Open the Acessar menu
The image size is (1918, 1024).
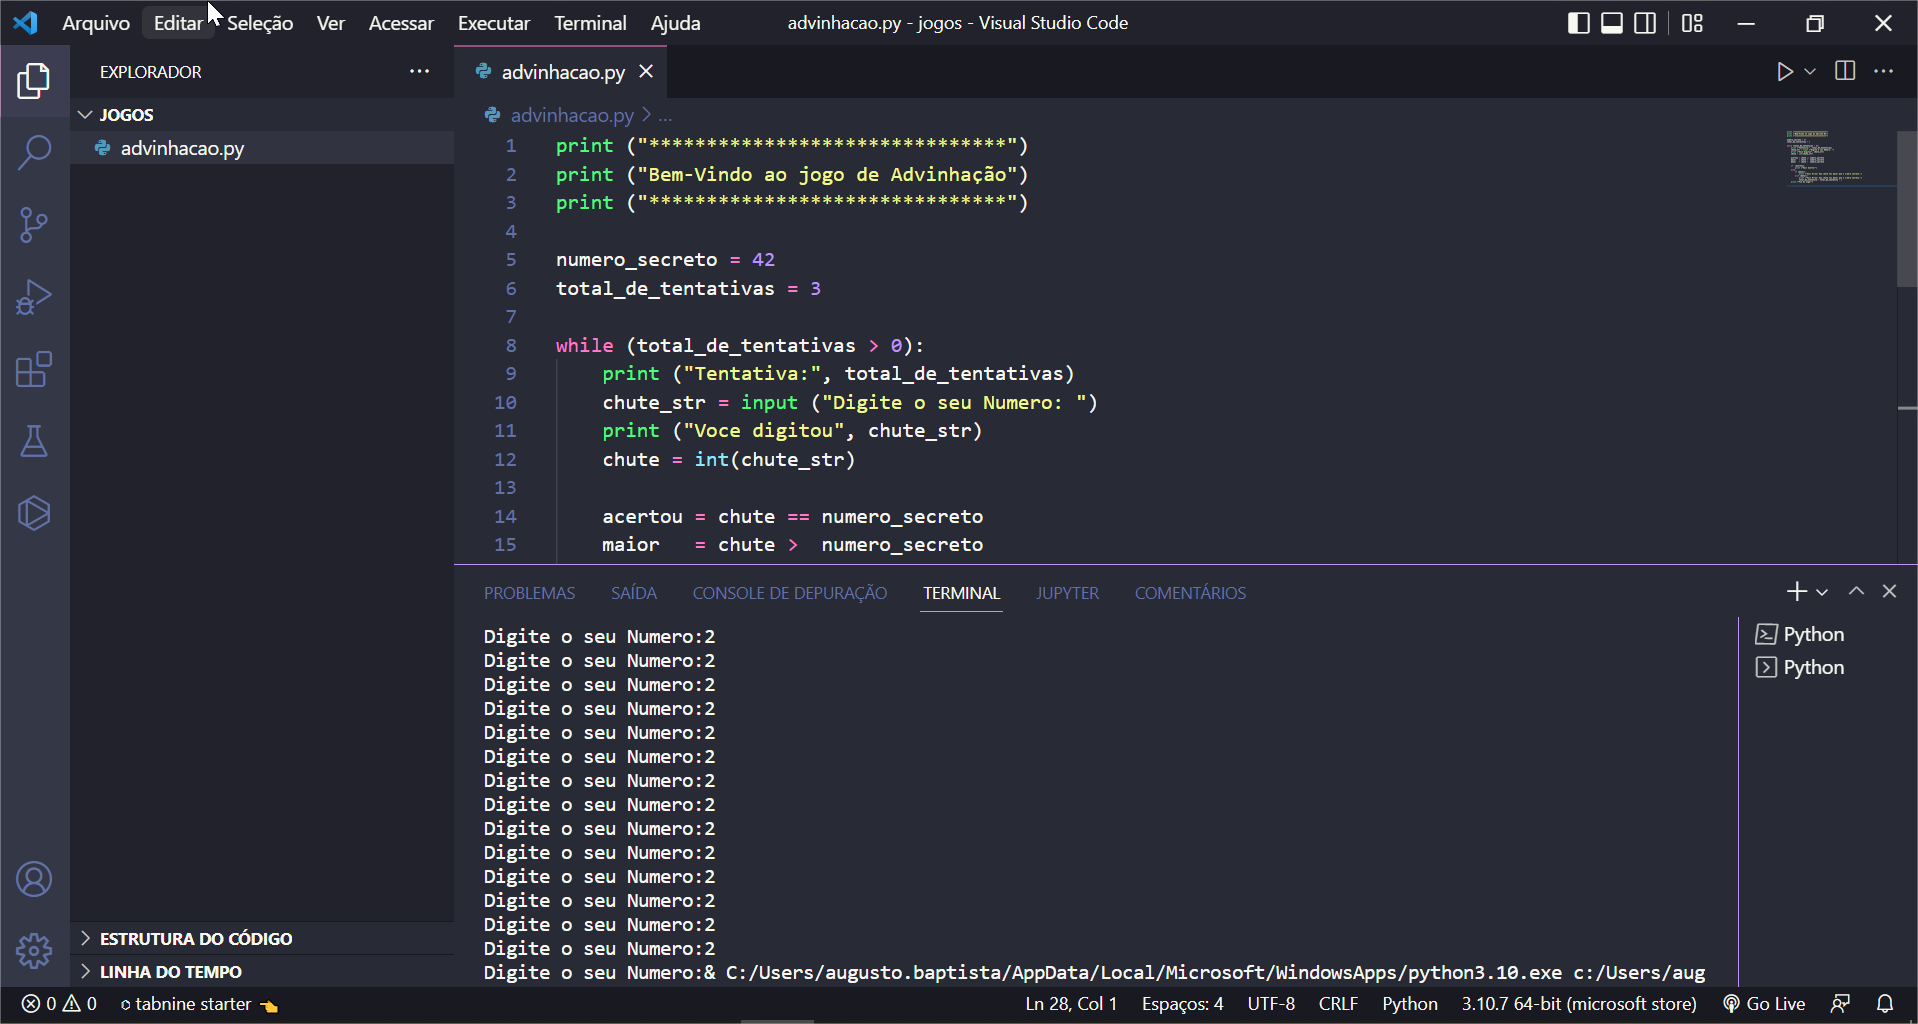pyautogui.click(x=401, y=23)
